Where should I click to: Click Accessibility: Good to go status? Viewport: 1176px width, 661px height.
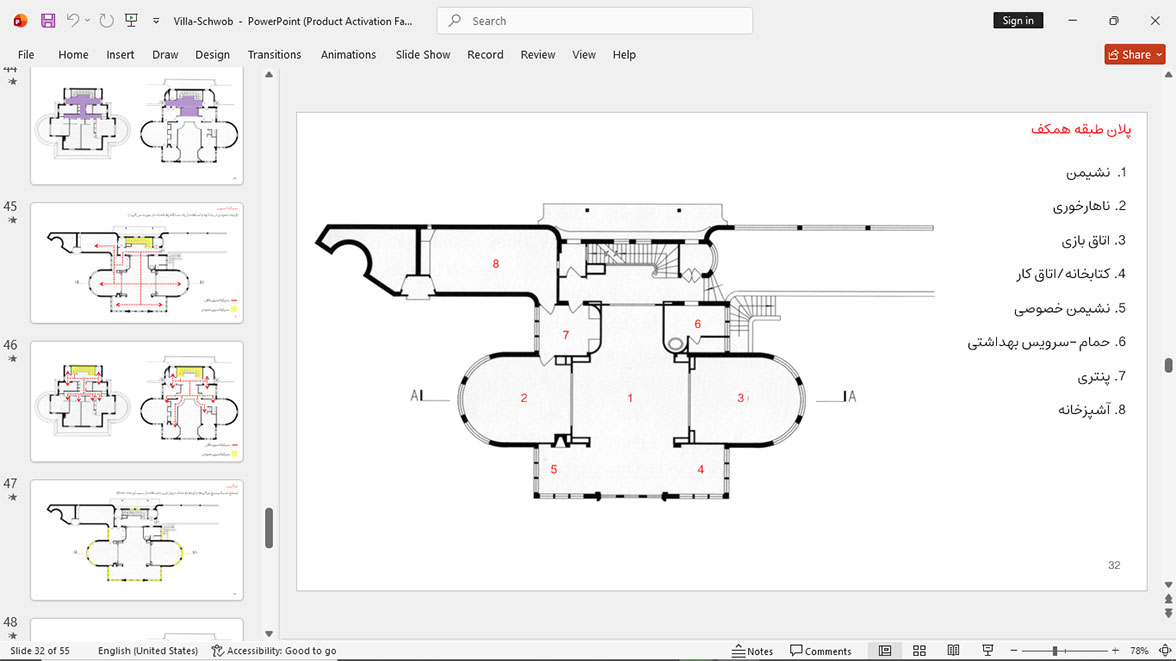pyautogui.click(x=274, y=650)
